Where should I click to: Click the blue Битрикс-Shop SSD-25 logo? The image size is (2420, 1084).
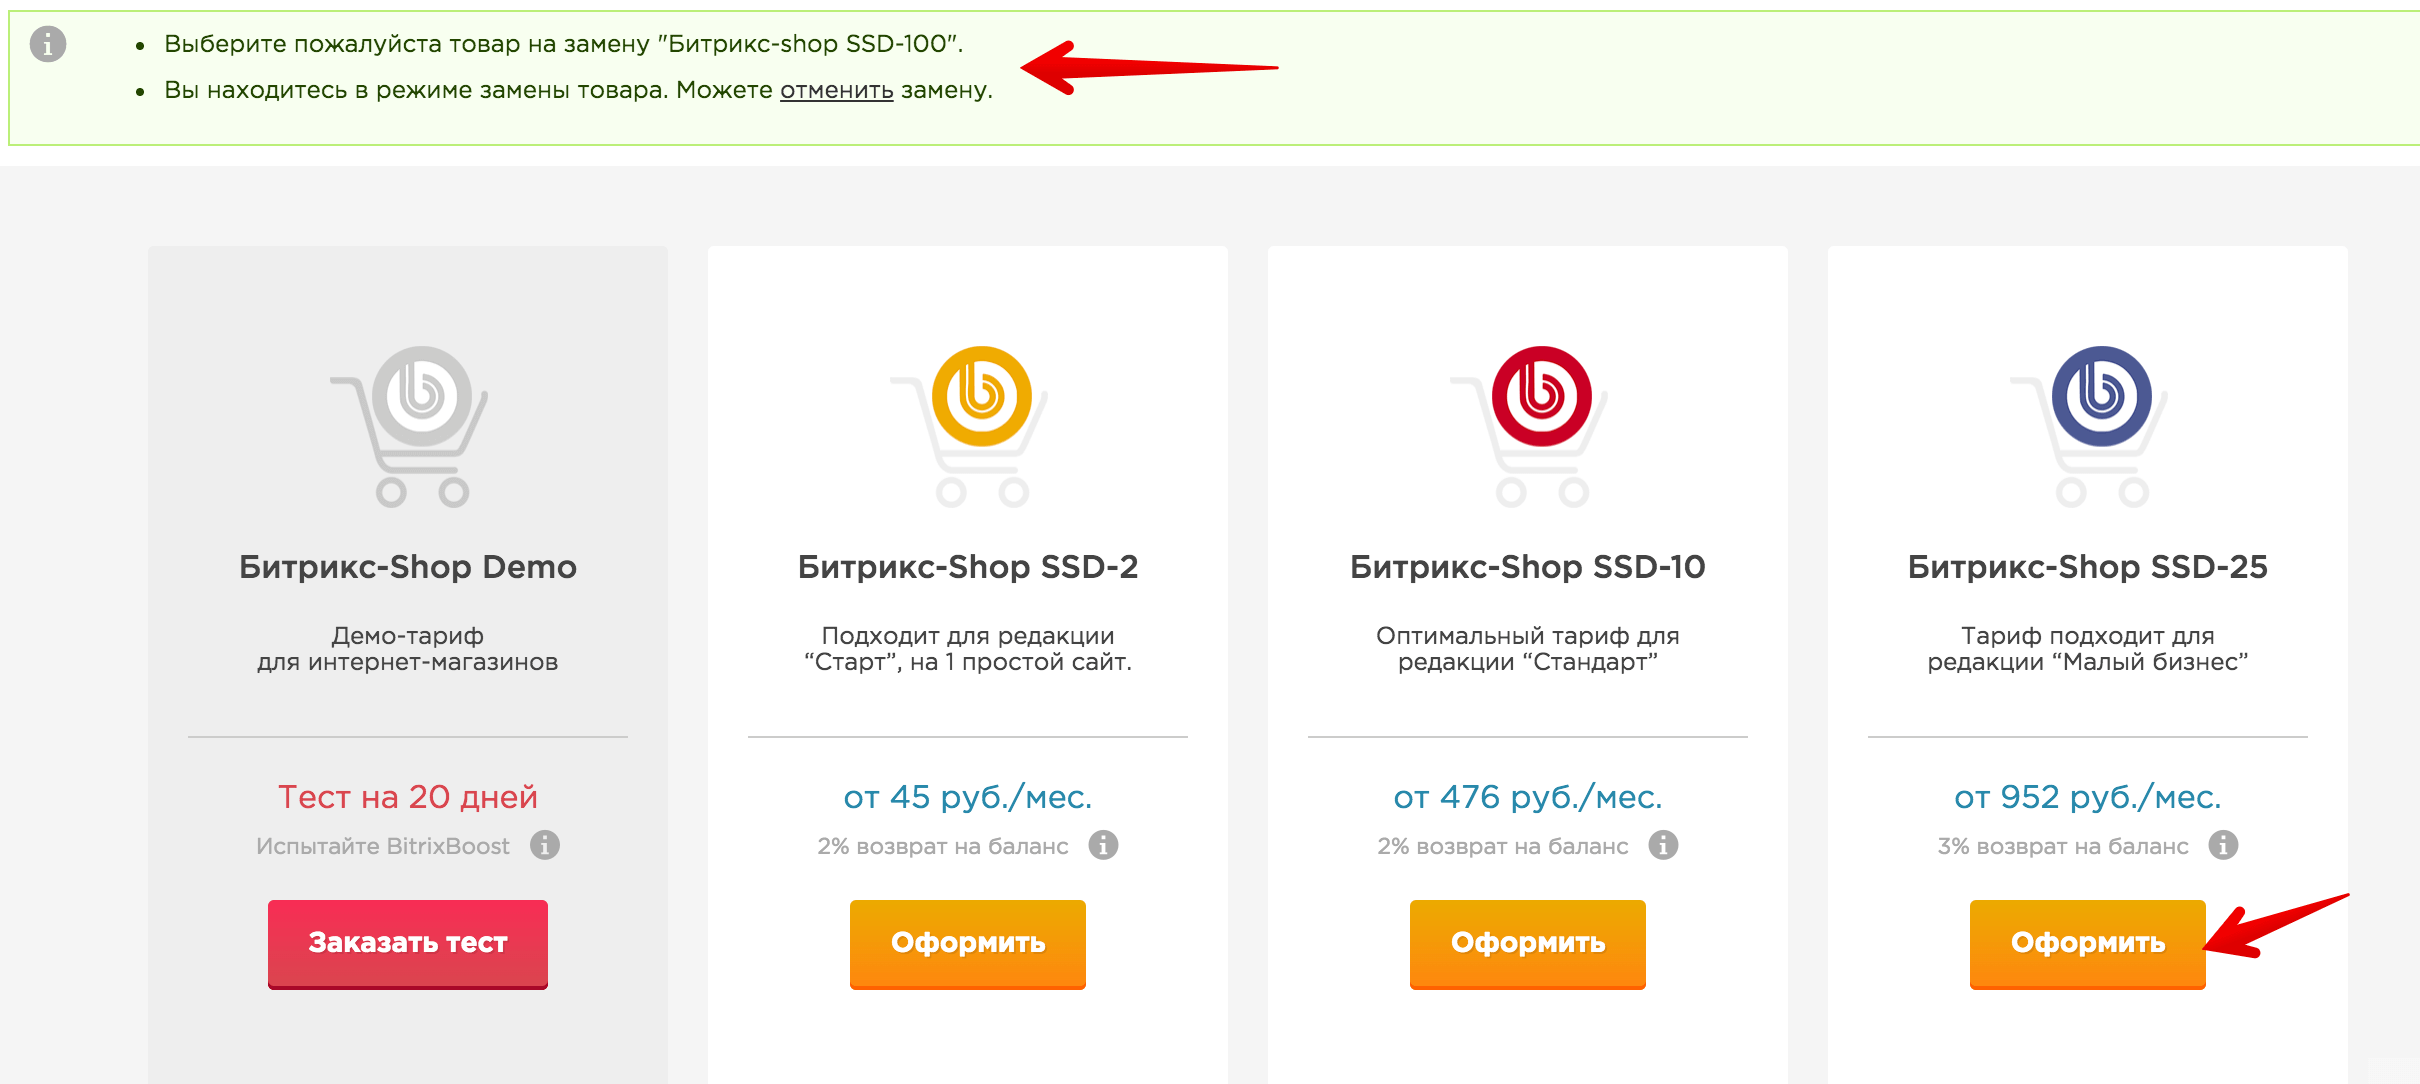click(2090, 426)
